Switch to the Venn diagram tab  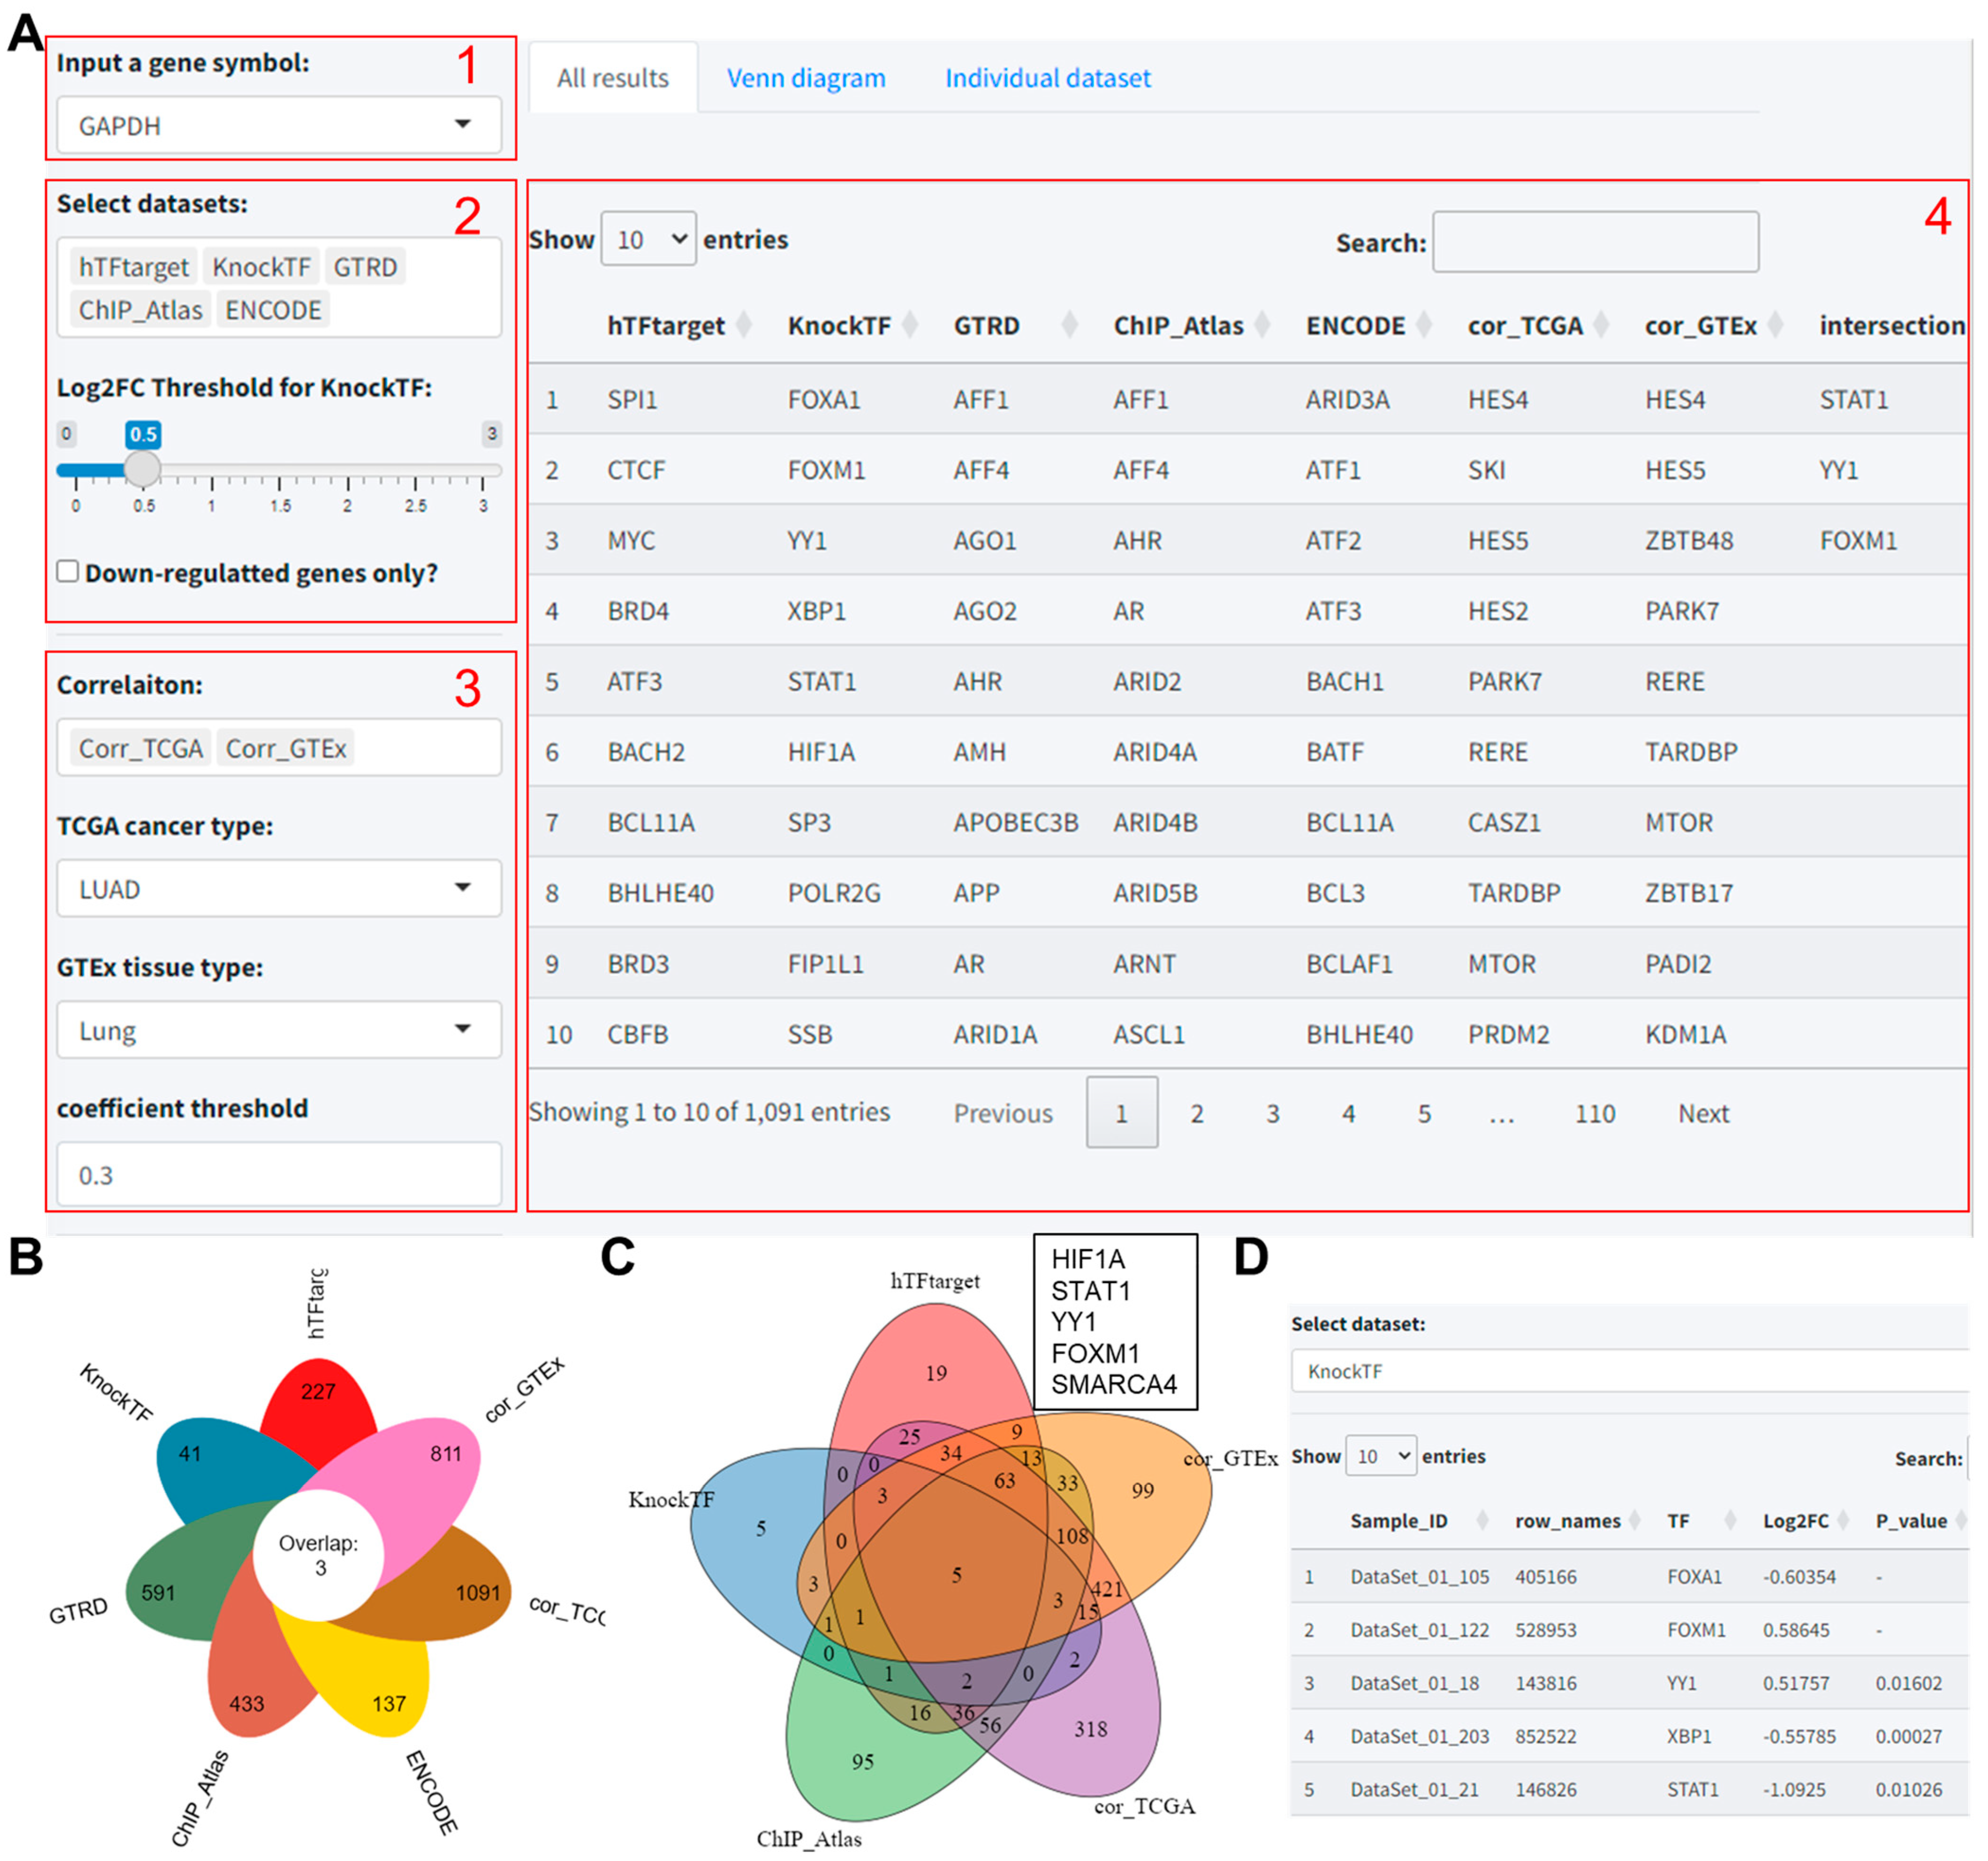(805, 78)
